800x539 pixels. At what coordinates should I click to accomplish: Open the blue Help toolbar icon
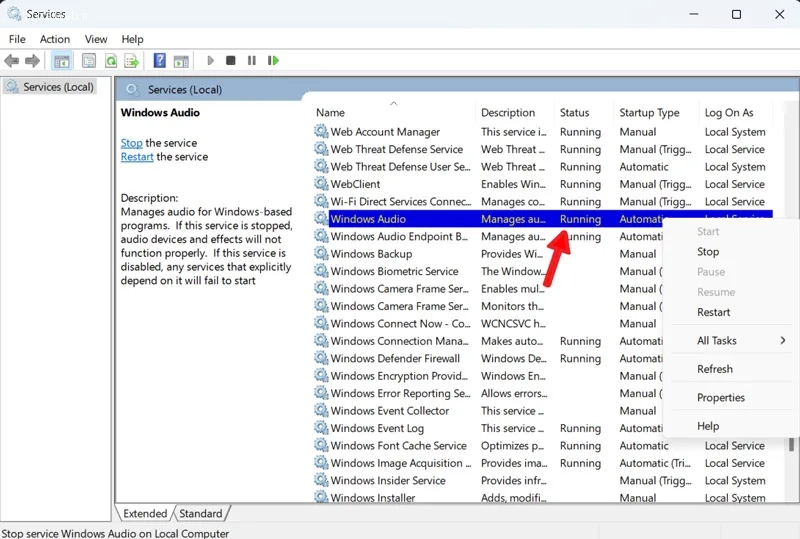point(160,61)
